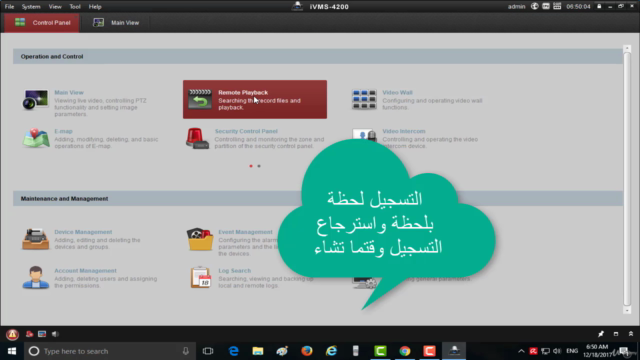This screenshot has width=640, height=360.
Task: Click the Main View link text
Action: click(69, 93)
